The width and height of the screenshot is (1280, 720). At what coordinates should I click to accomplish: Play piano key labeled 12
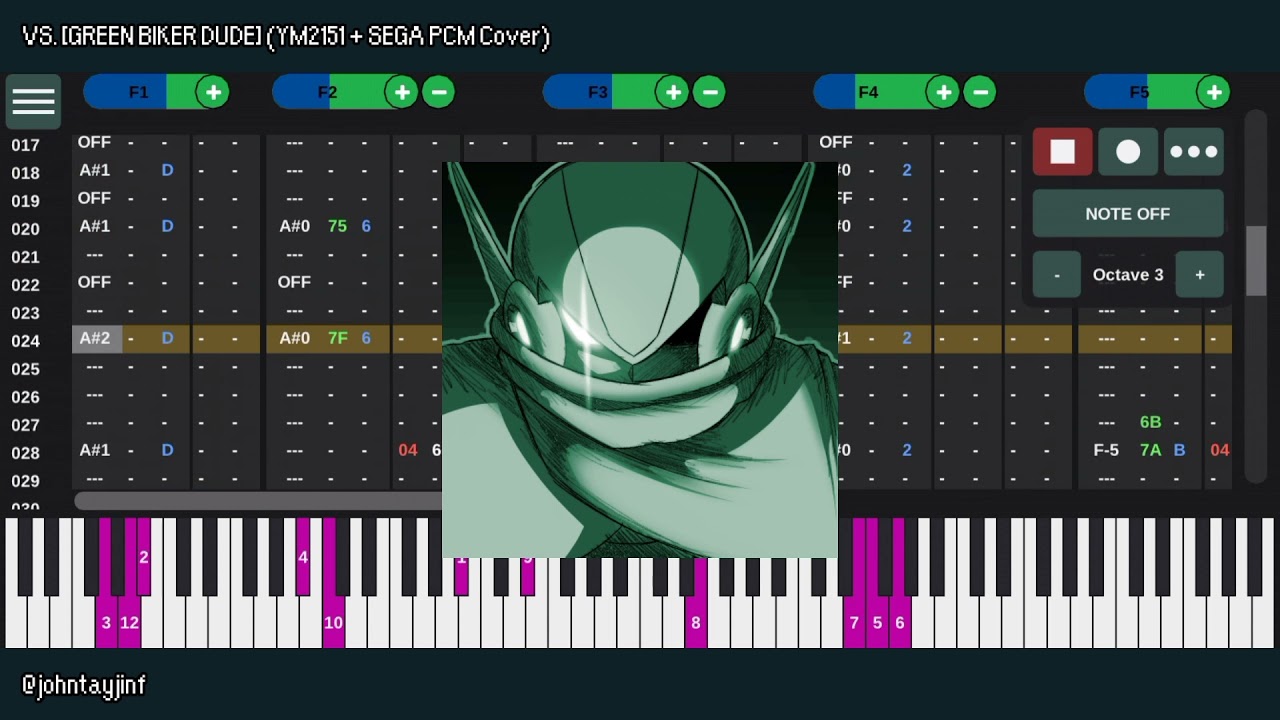tap(129, 623)
